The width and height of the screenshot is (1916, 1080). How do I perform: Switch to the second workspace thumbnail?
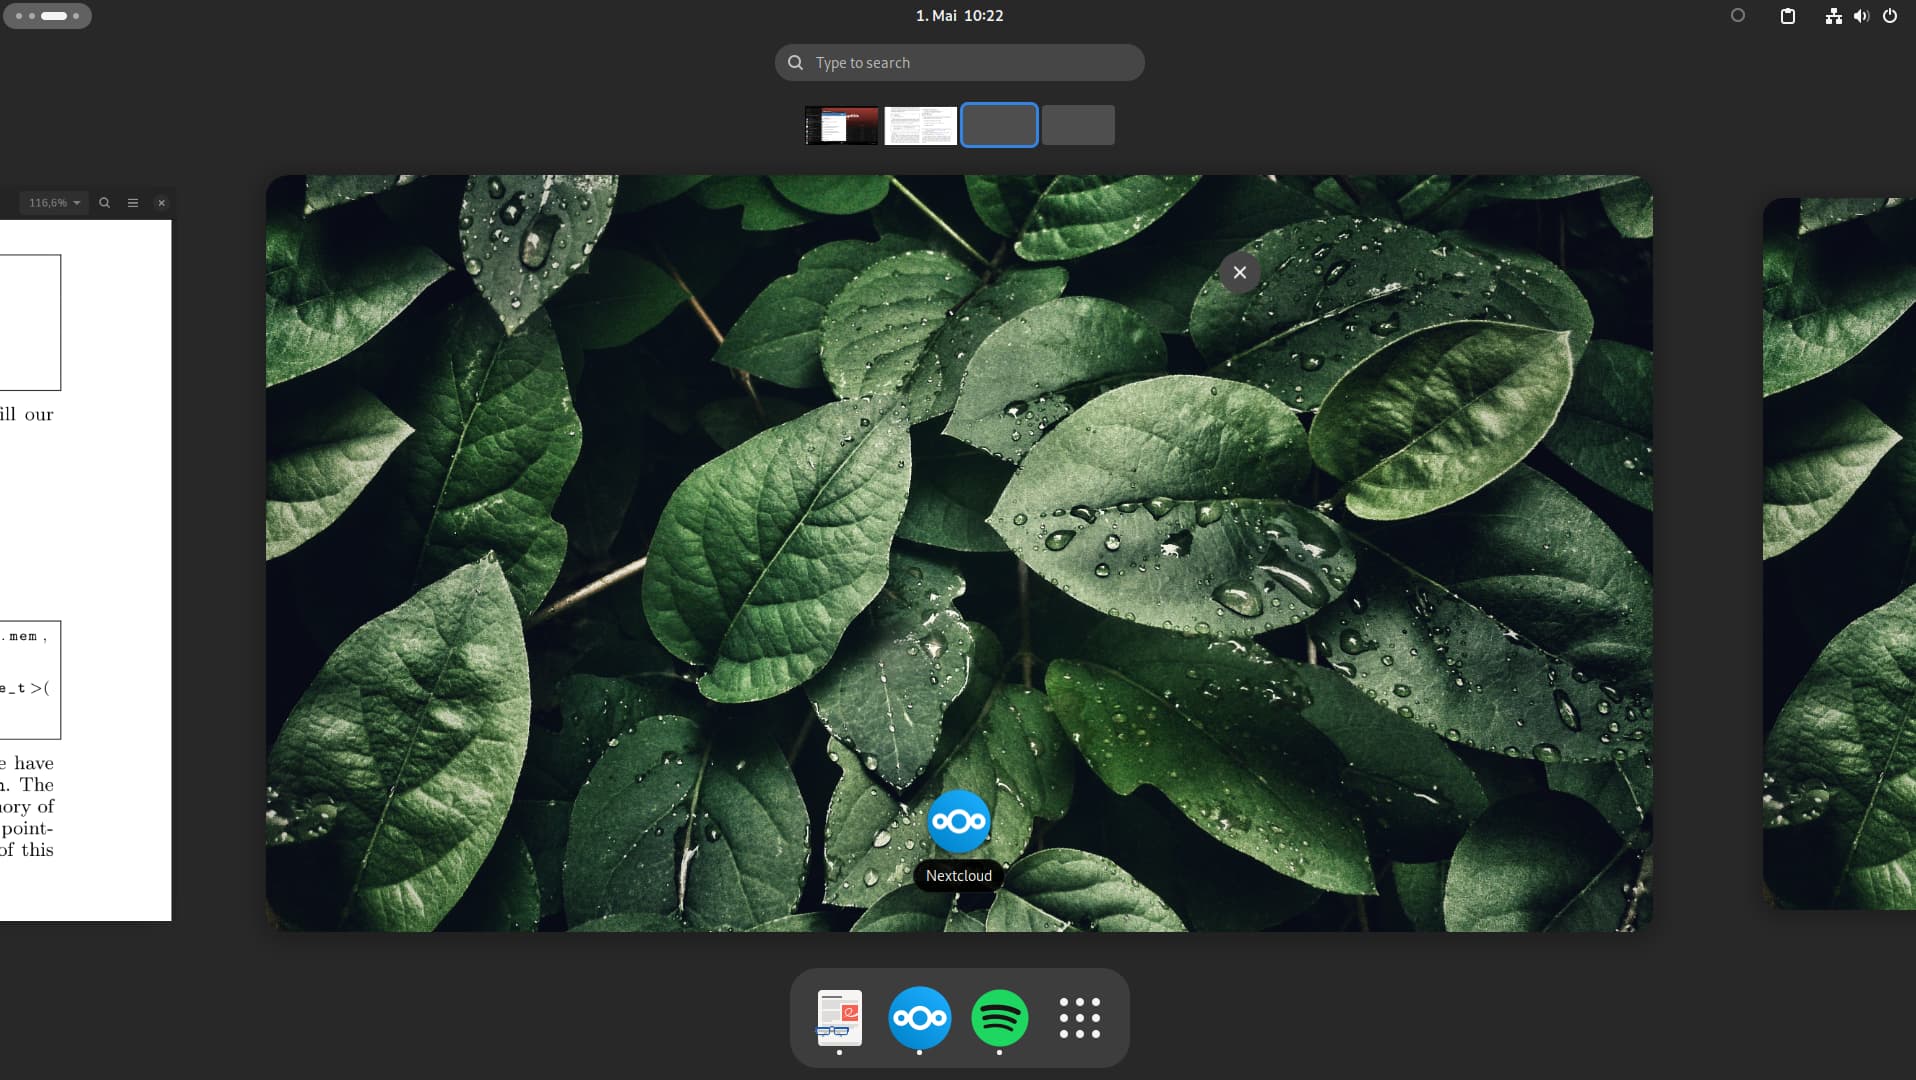point(920,126)
